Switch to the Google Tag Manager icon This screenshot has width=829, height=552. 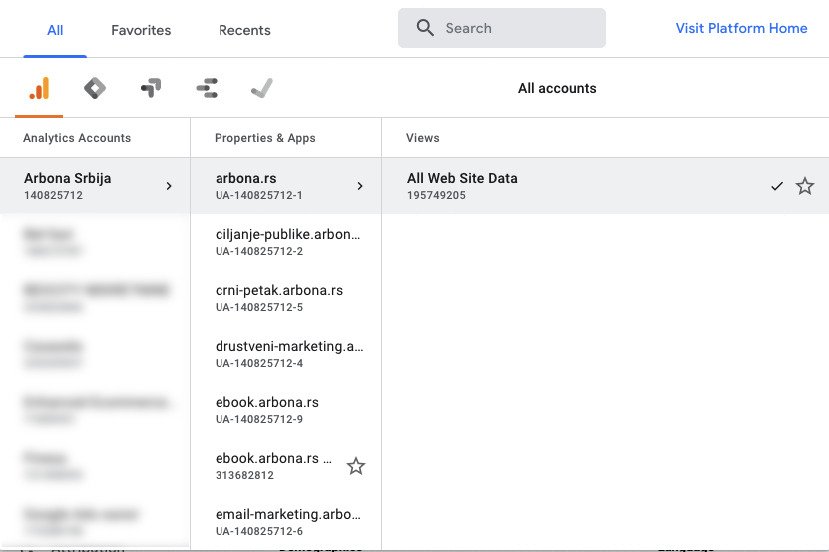tap(151, 88)
